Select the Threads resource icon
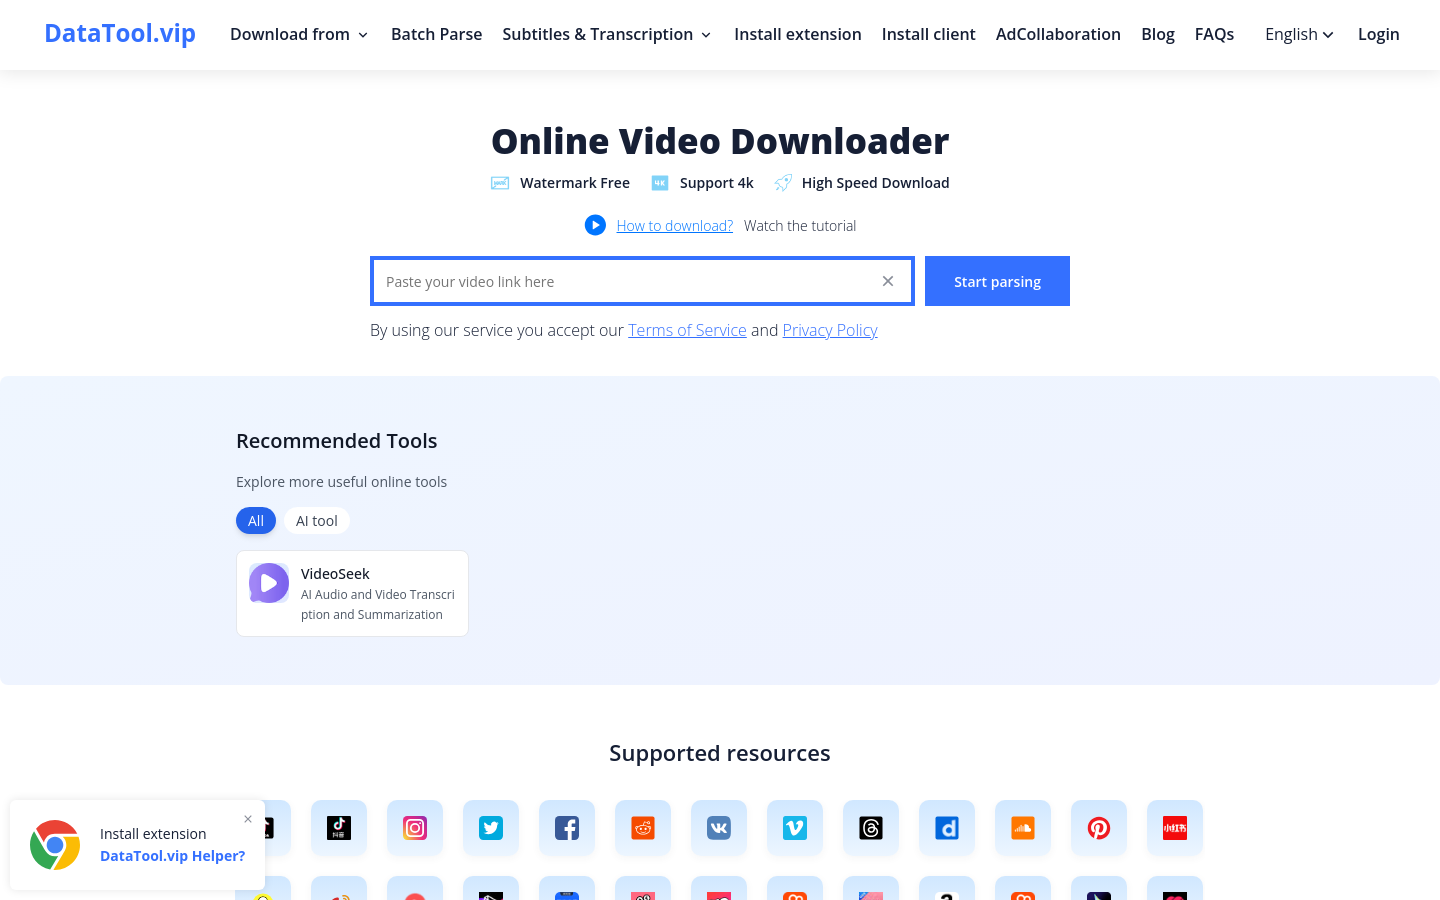The image size is (1440, 900). tap(871, 828)
